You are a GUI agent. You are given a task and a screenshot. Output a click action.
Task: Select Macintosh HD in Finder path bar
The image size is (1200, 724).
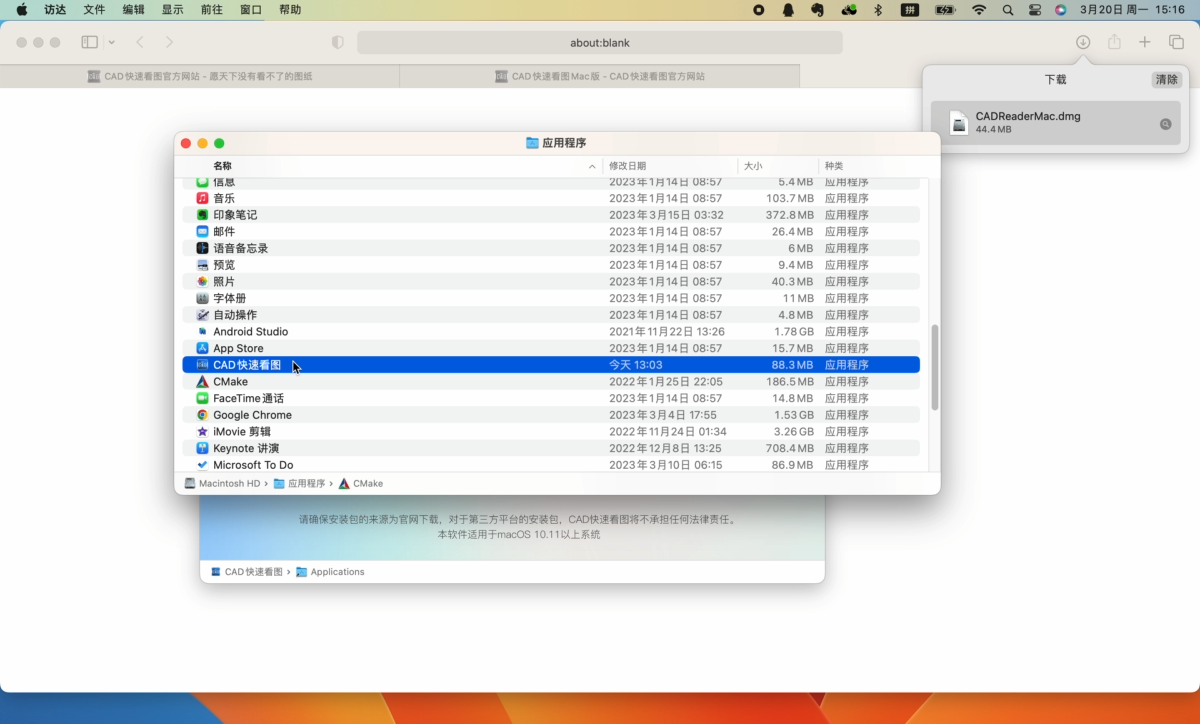pos(223,484)
